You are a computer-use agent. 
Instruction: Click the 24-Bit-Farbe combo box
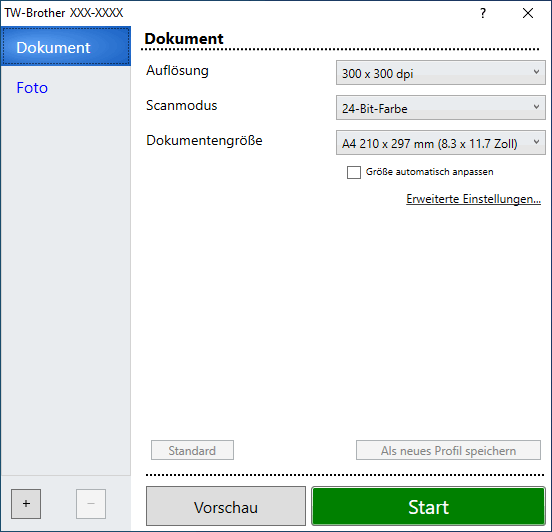[x=441, y=107]
